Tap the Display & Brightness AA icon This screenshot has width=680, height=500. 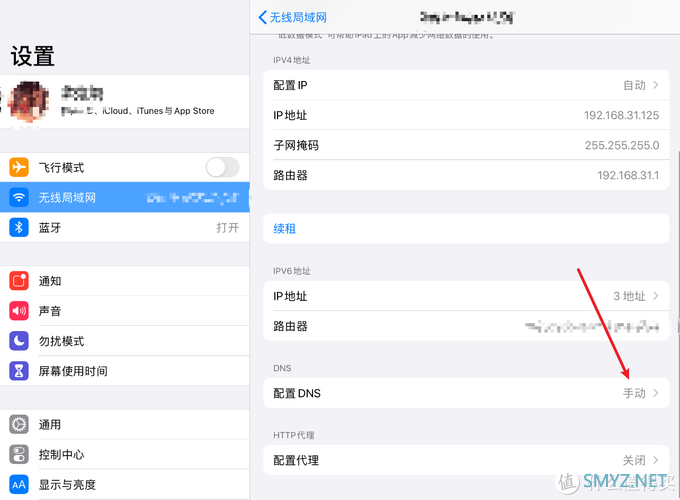19,485
